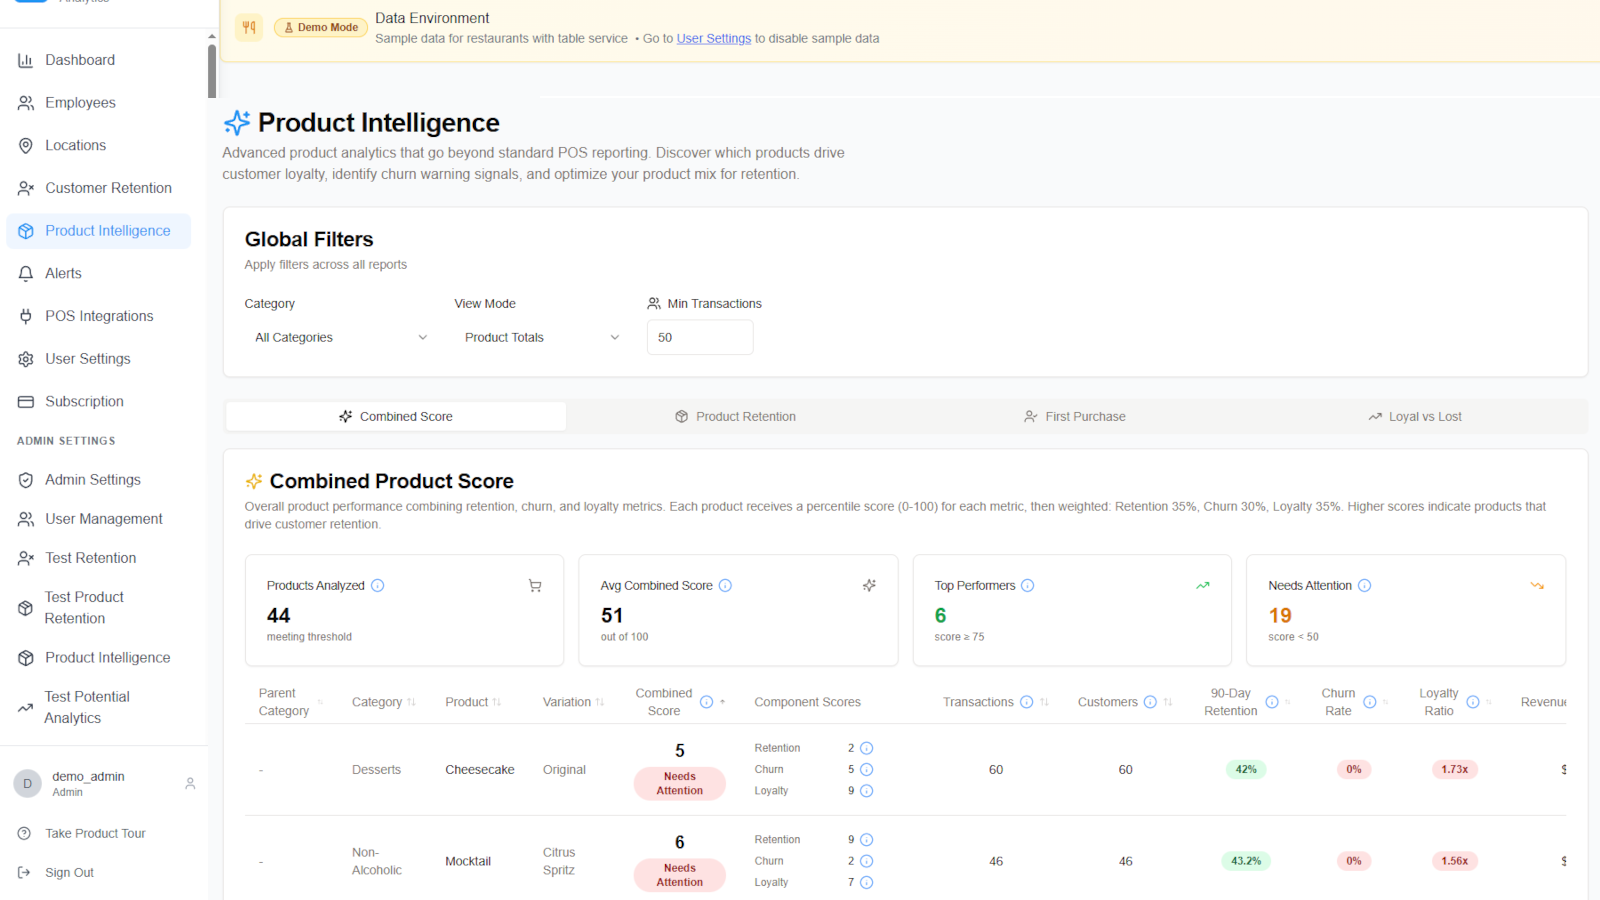The image size is (1600, 900).
Task: Open Customer Retention section
Action: pos(107,187)
